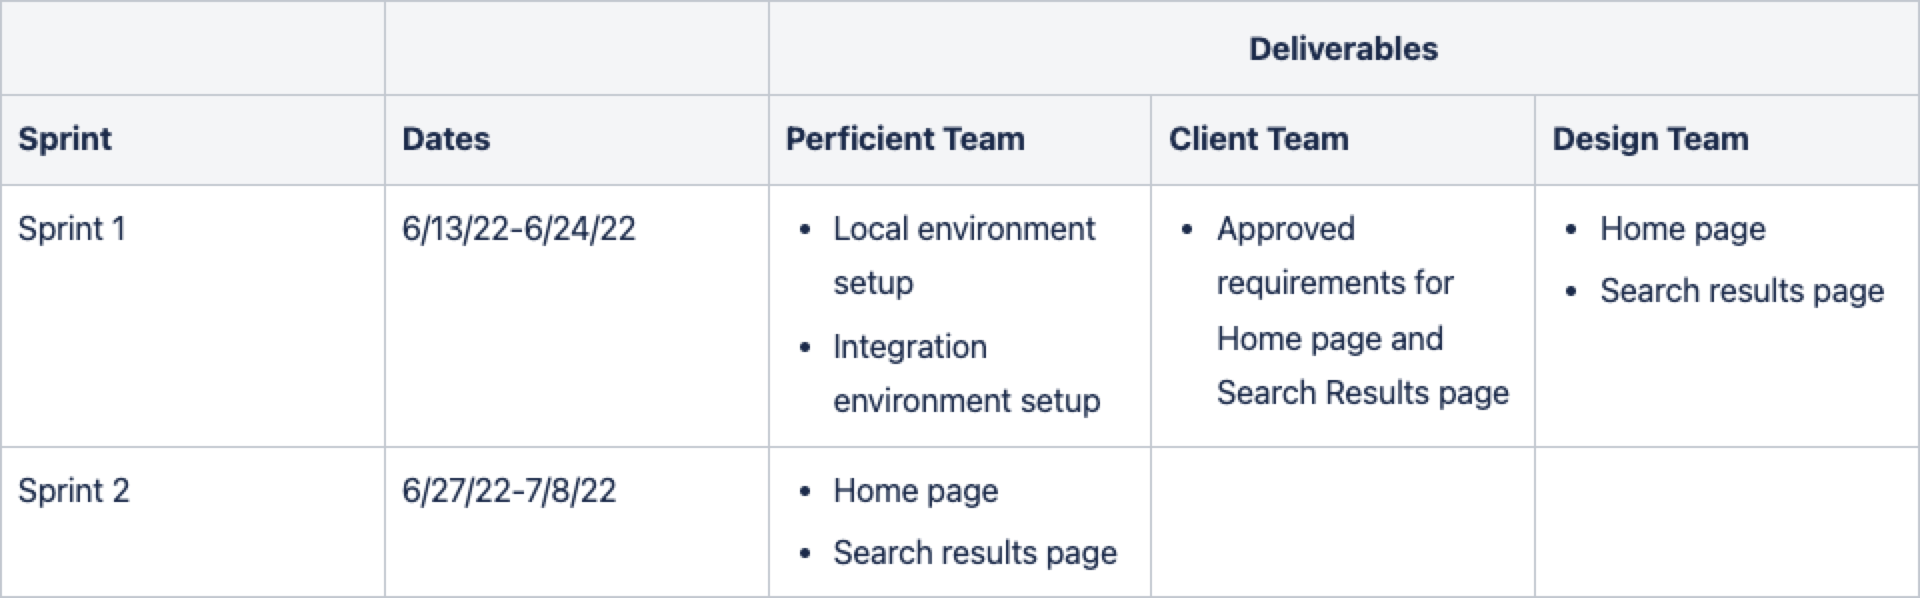Select Home page in Sprint 2 Perficient Team
Screen dimensions: 1920x598
[915, 491]
